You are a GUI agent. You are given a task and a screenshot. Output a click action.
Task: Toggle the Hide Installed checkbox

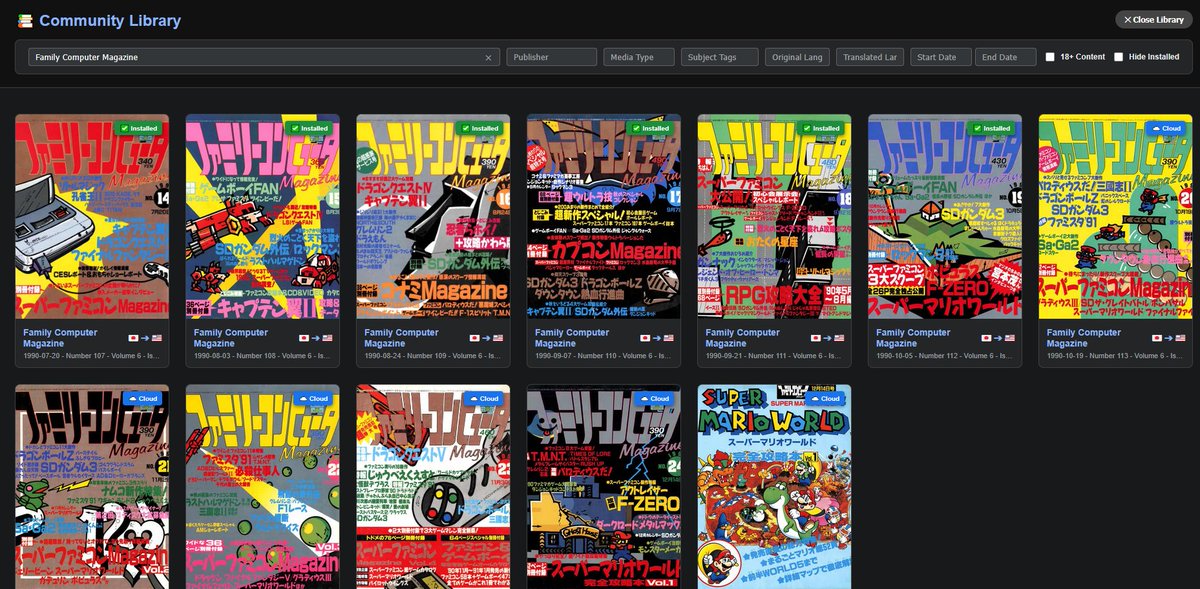[1119, 57]
